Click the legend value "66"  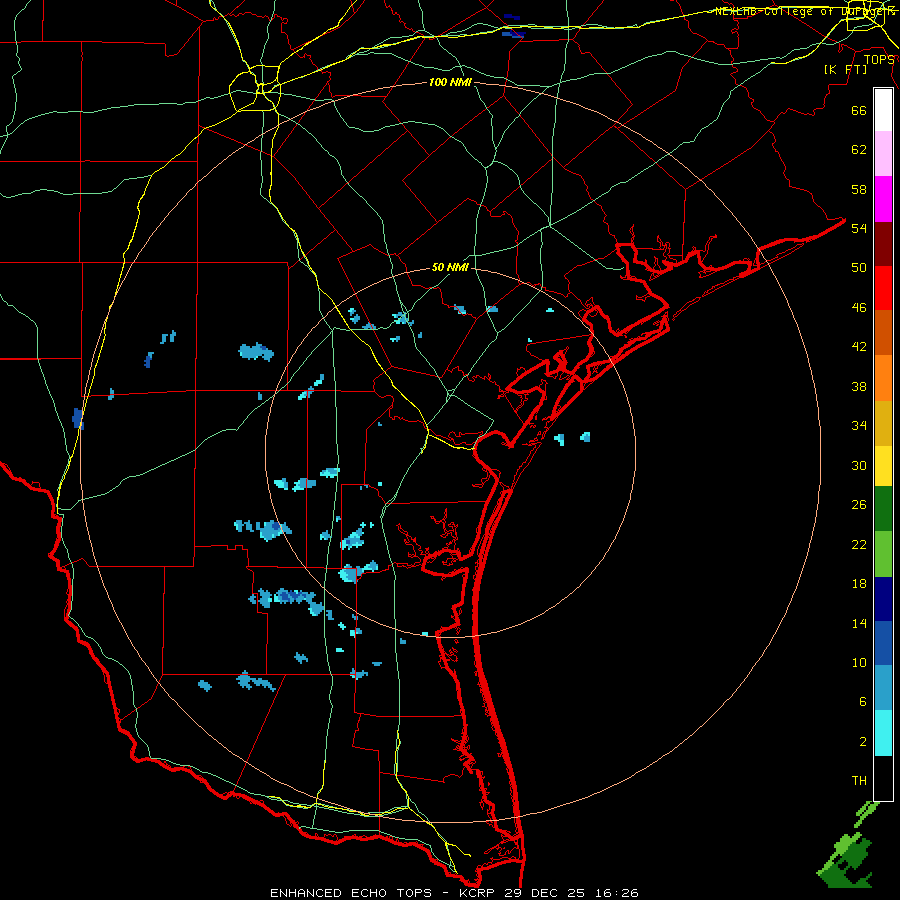859,110
